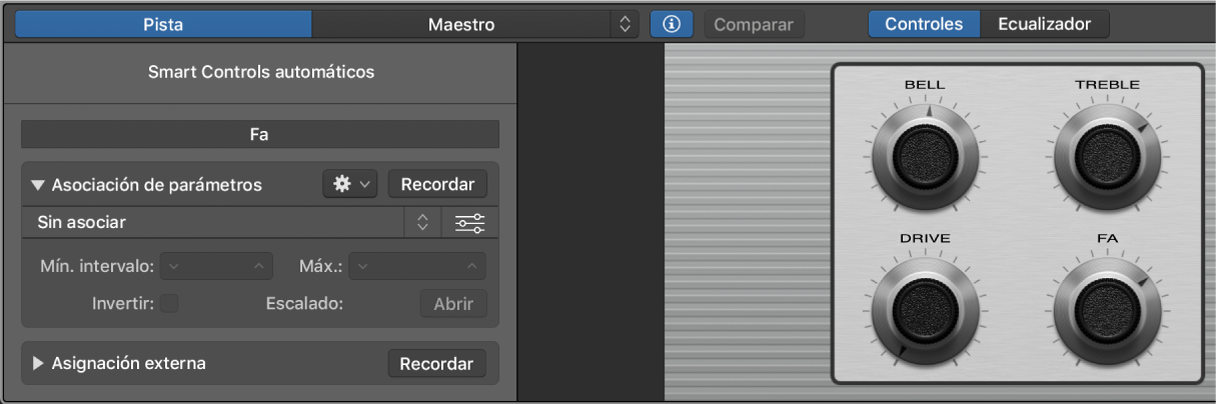Open parameter mapping sliders icon
Viewport: 1216px width, 404px height.
[469, 223]
